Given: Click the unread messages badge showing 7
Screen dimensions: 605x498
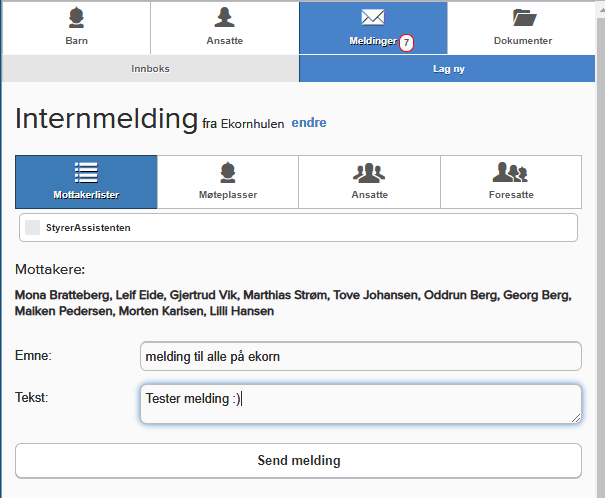Looking at the screenshot, I should [x=406, y=42].
